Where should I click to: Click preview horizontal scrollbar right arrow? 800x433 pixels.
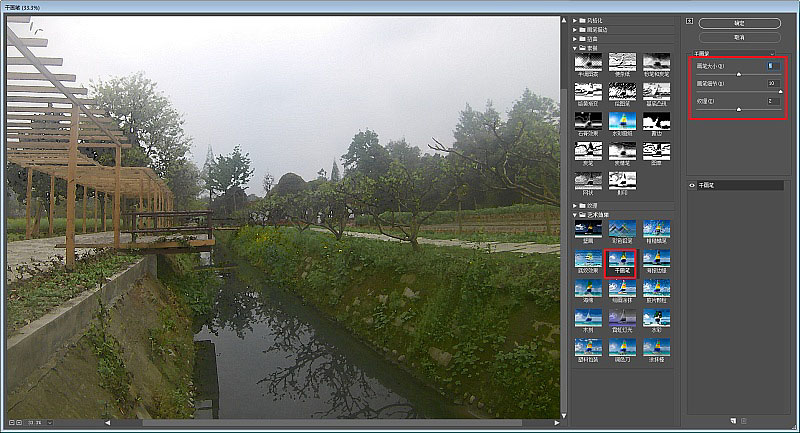[x=557, y=423]
